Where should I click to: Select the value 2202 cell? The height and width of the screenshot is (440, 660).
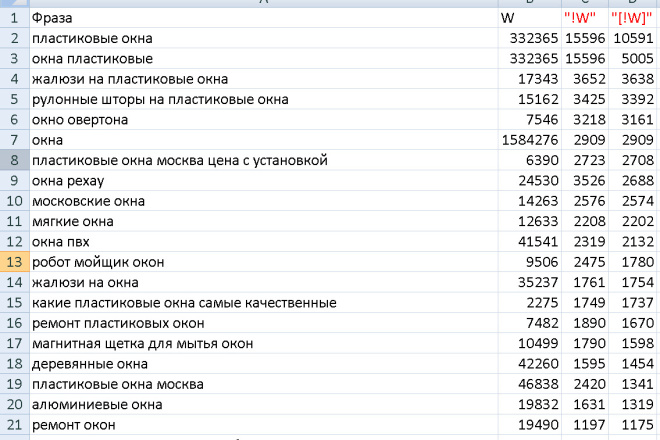(634, 221)
